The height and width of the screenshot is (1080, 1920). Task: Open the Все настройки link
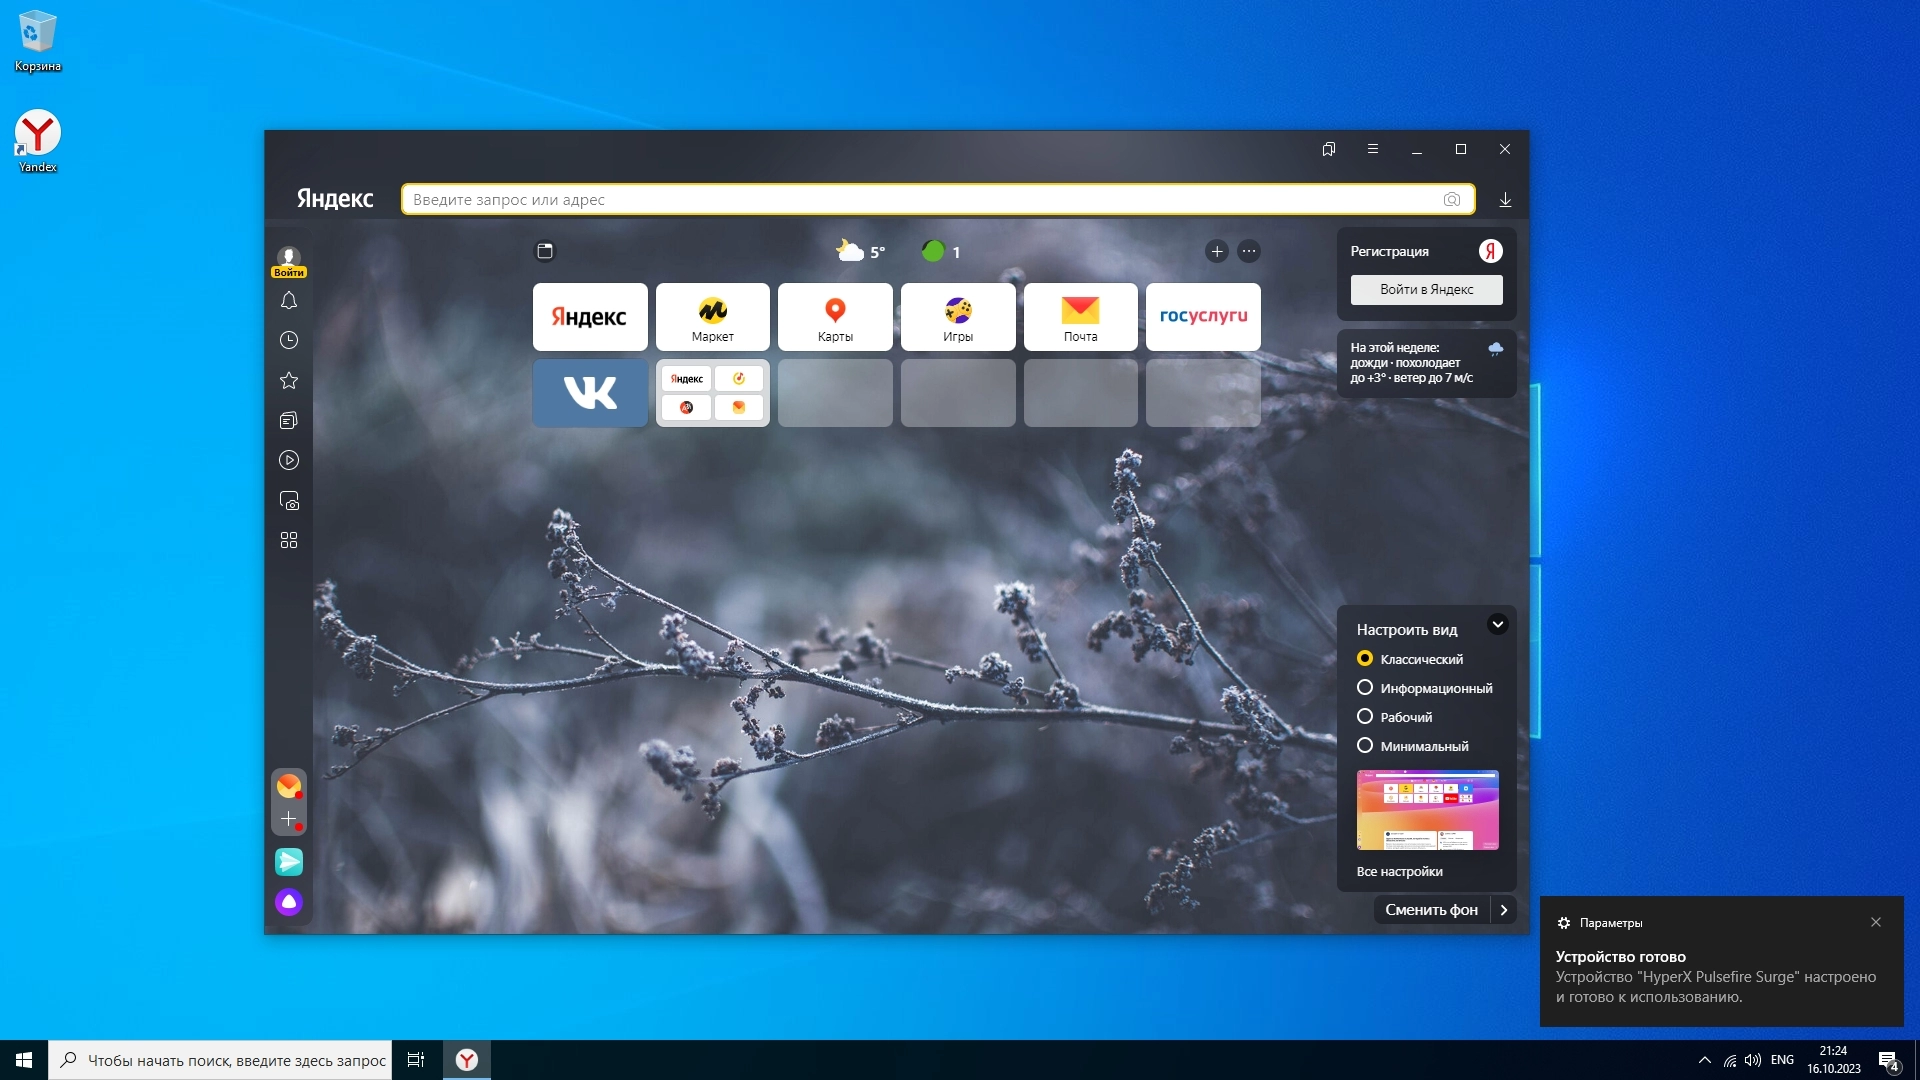tap(1399, 872)
